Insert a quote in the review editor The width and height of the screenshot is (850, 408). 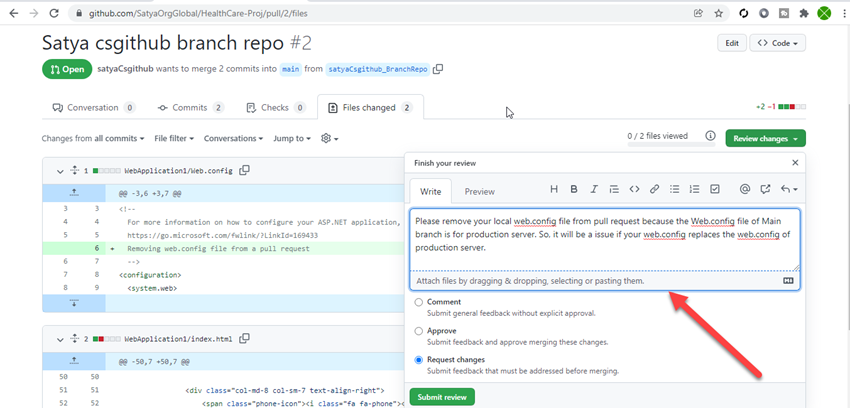614,189
